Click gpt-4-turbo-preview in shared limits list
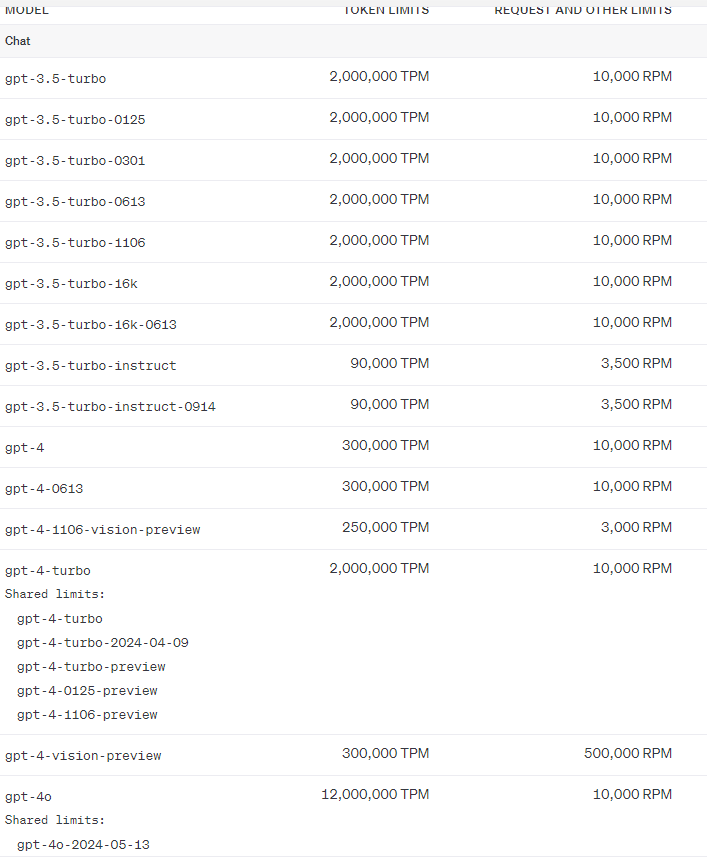The height and width of the screenshot is (857, 707). [91, 667]
